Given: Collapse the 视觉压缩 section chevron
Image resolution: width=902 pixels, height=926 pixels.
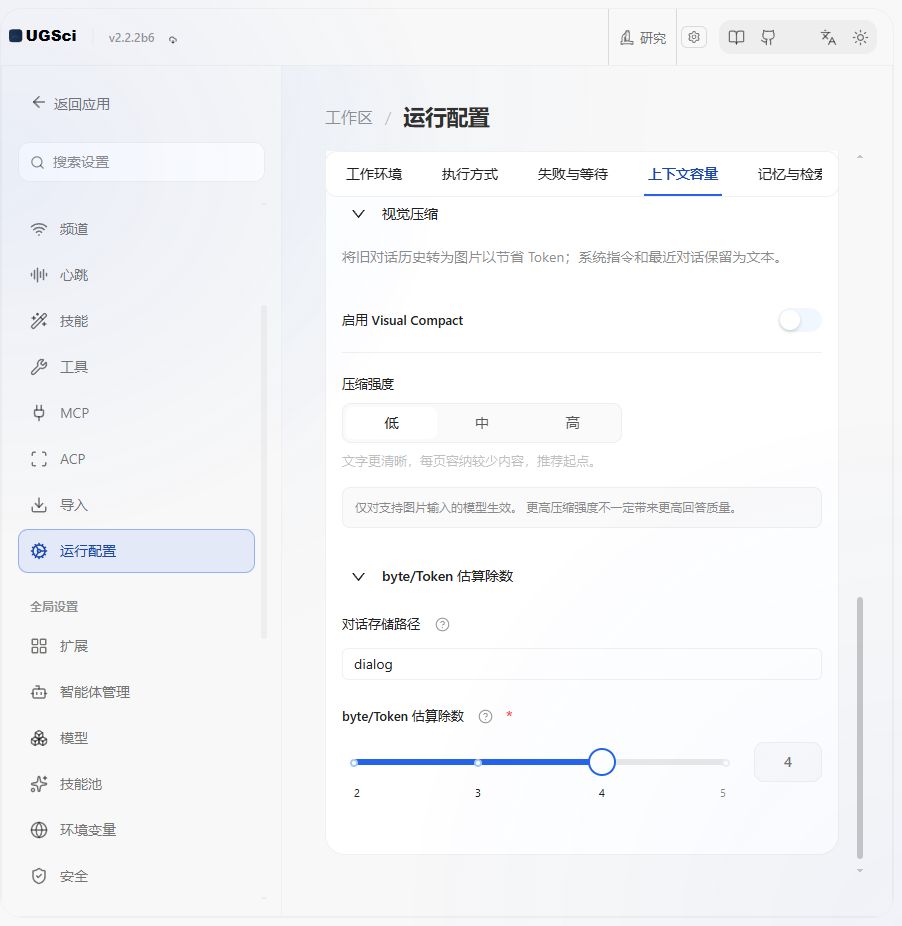Looking at the screenshot, I should pos(358,214).
